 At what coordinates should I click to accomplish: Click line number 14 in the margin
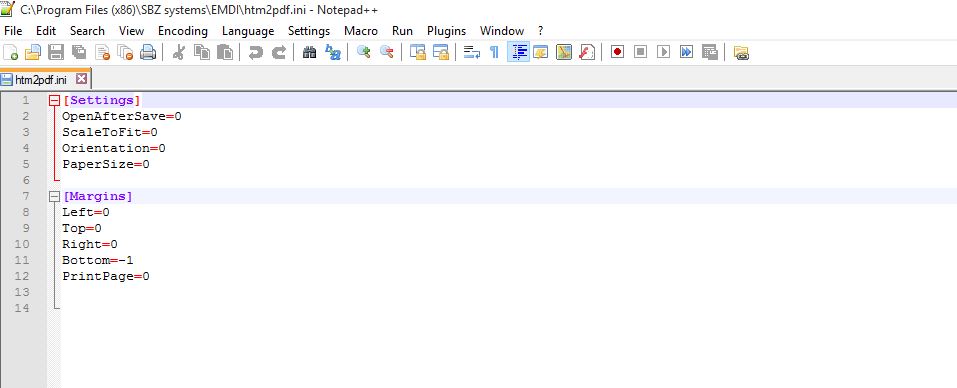coord(22,308)
